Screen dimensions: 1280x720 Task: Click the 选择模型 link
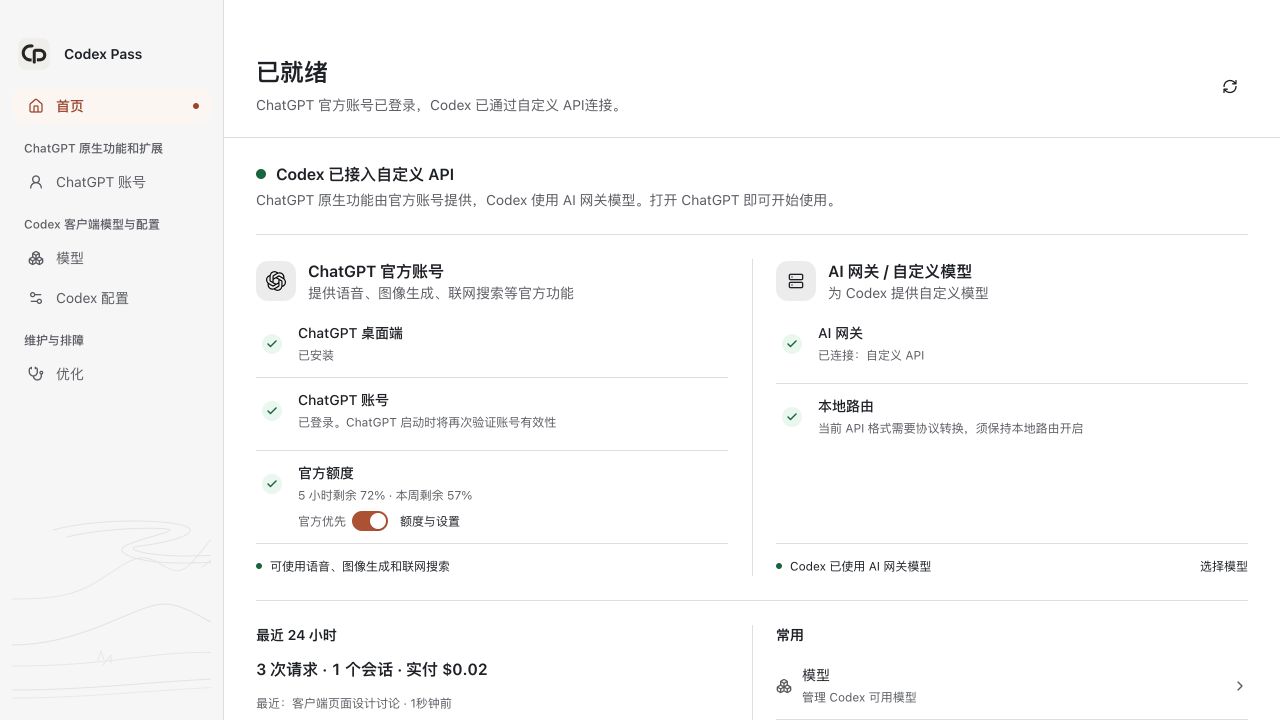coord(1224,566)
